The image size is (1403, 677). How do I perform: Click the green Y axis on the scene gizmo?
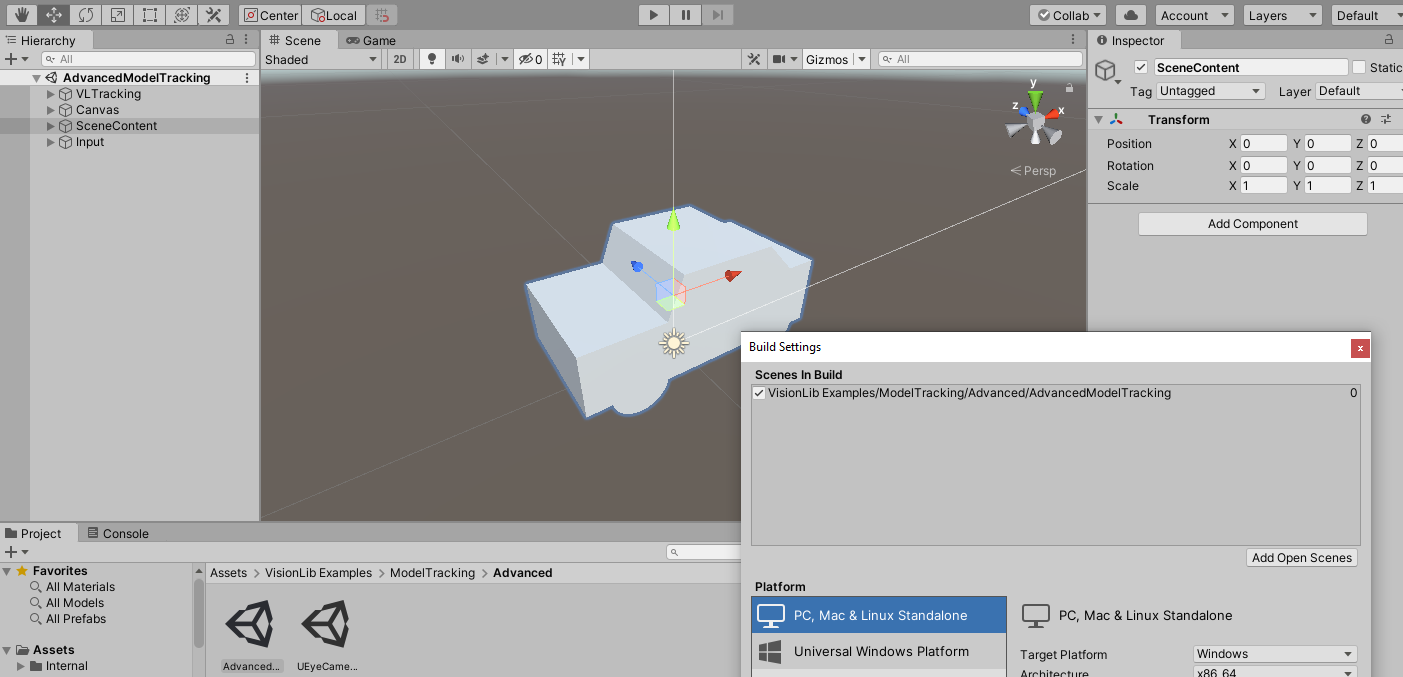click(x=1036, y=100)
